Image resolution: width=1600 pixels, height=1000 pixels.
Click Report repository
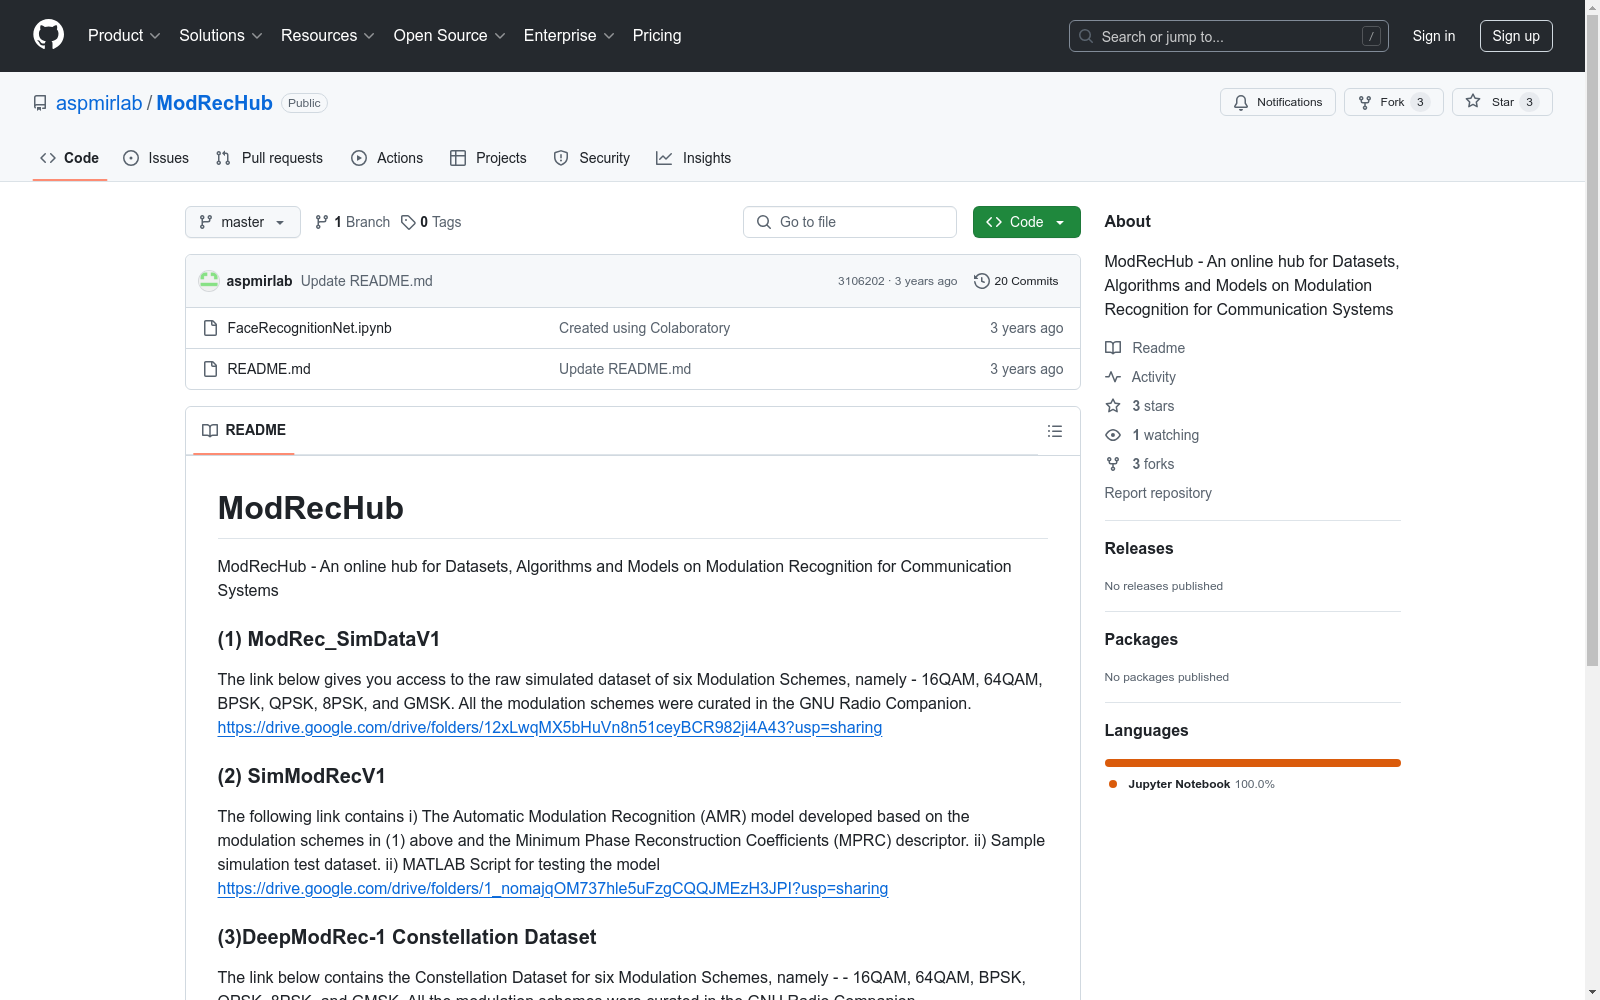coord(1158,493)
